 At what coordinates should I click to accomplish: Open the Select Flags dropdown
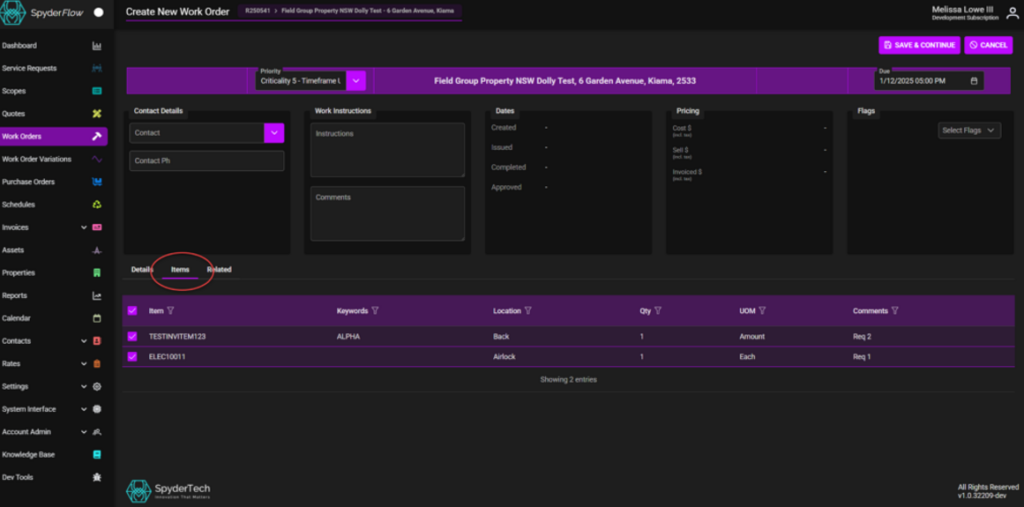click(x=969, y=130)
